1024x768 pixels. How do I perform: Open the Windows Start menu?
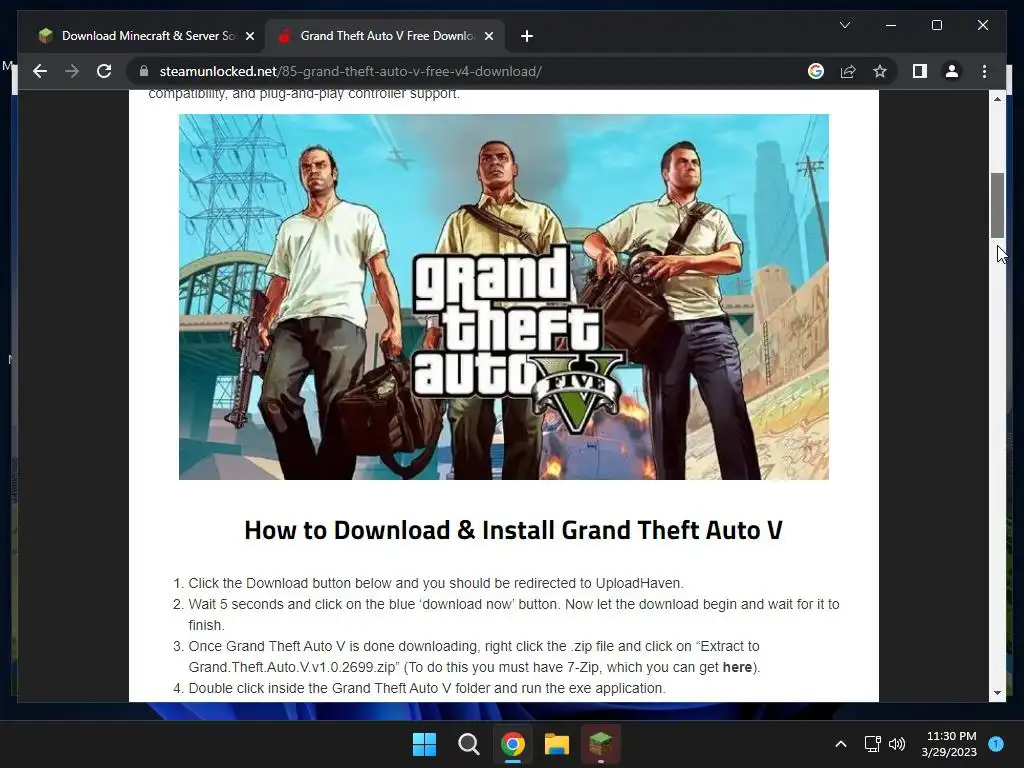[424, 744]
